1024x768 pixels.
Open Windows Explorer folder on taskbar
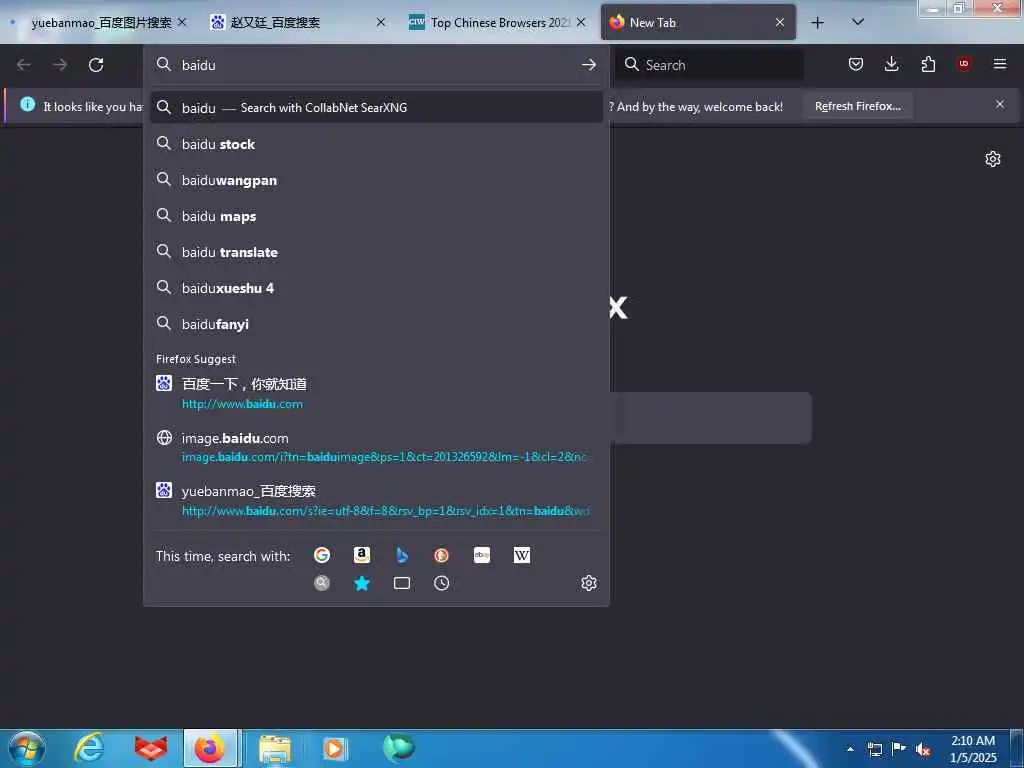(x=275, y=748)
